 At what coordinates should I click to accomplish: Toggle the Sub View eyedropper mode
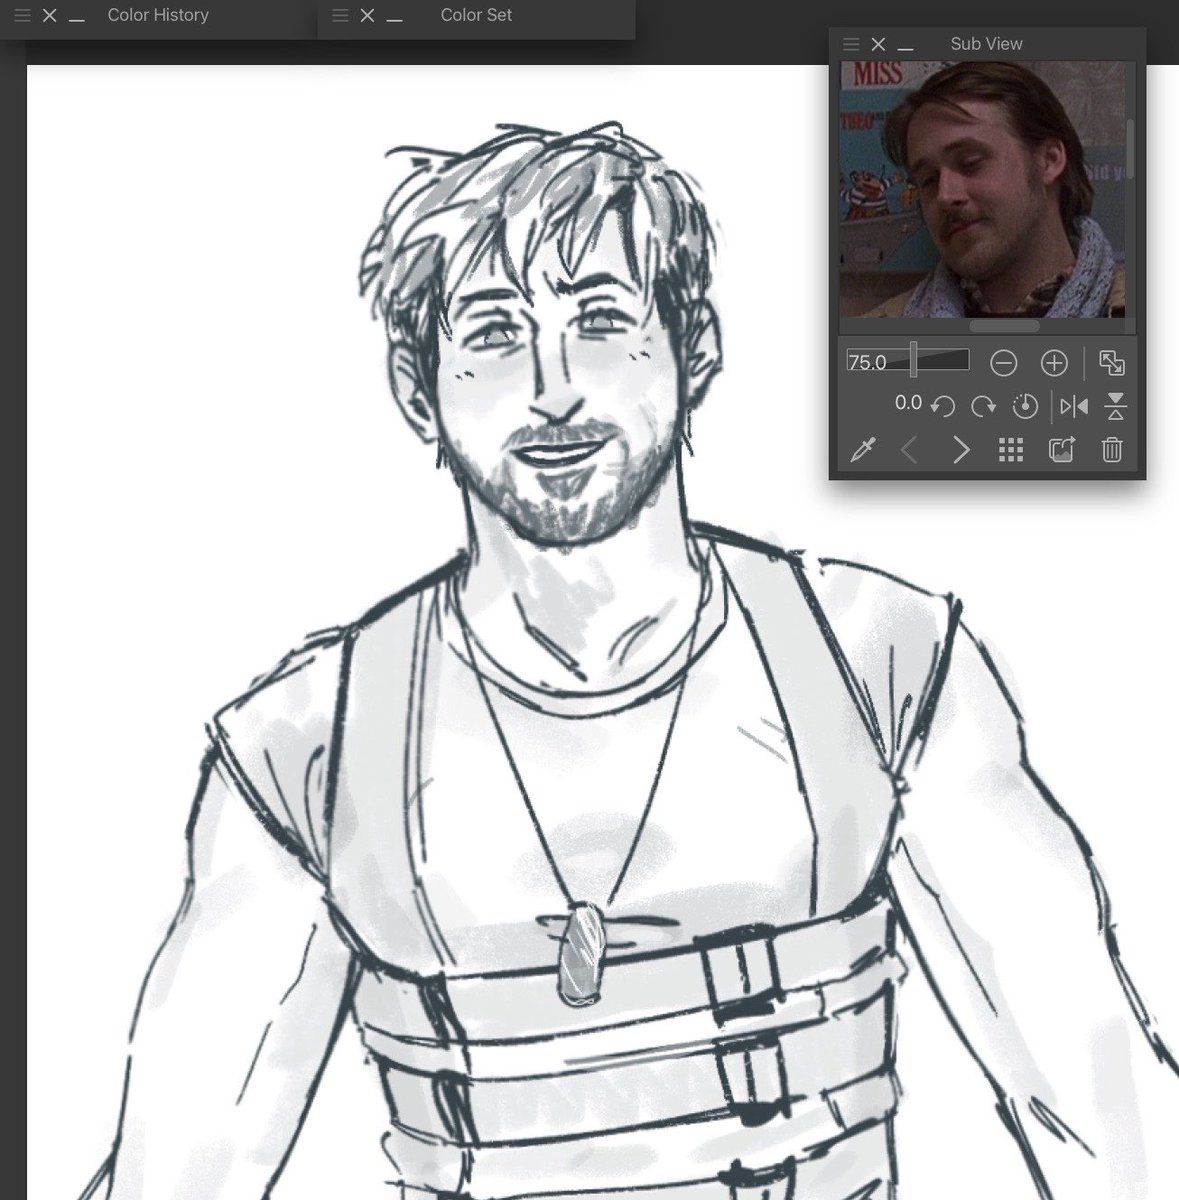(862, 450)
